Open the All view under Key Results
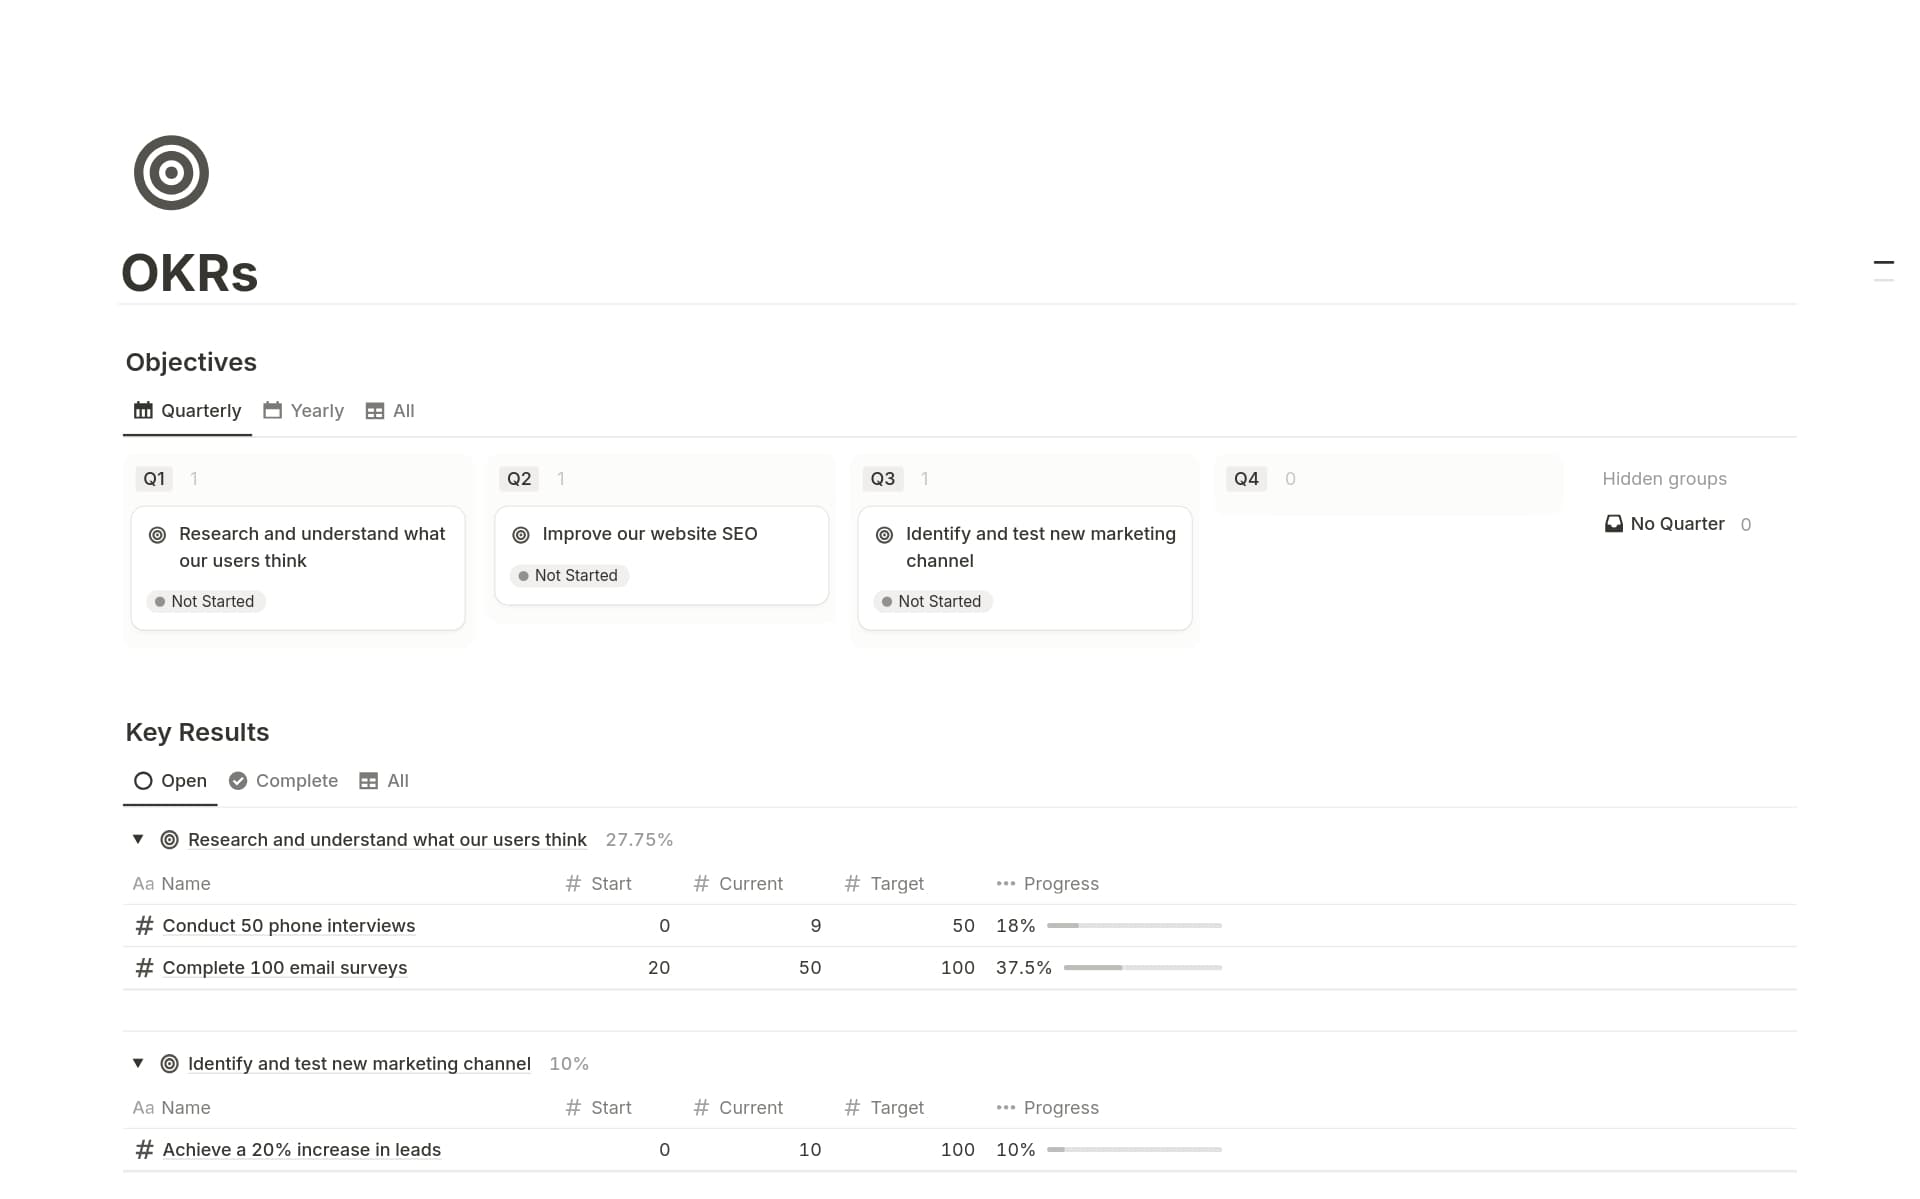This screenshot has height=1199, width=1920. [384, 781]
